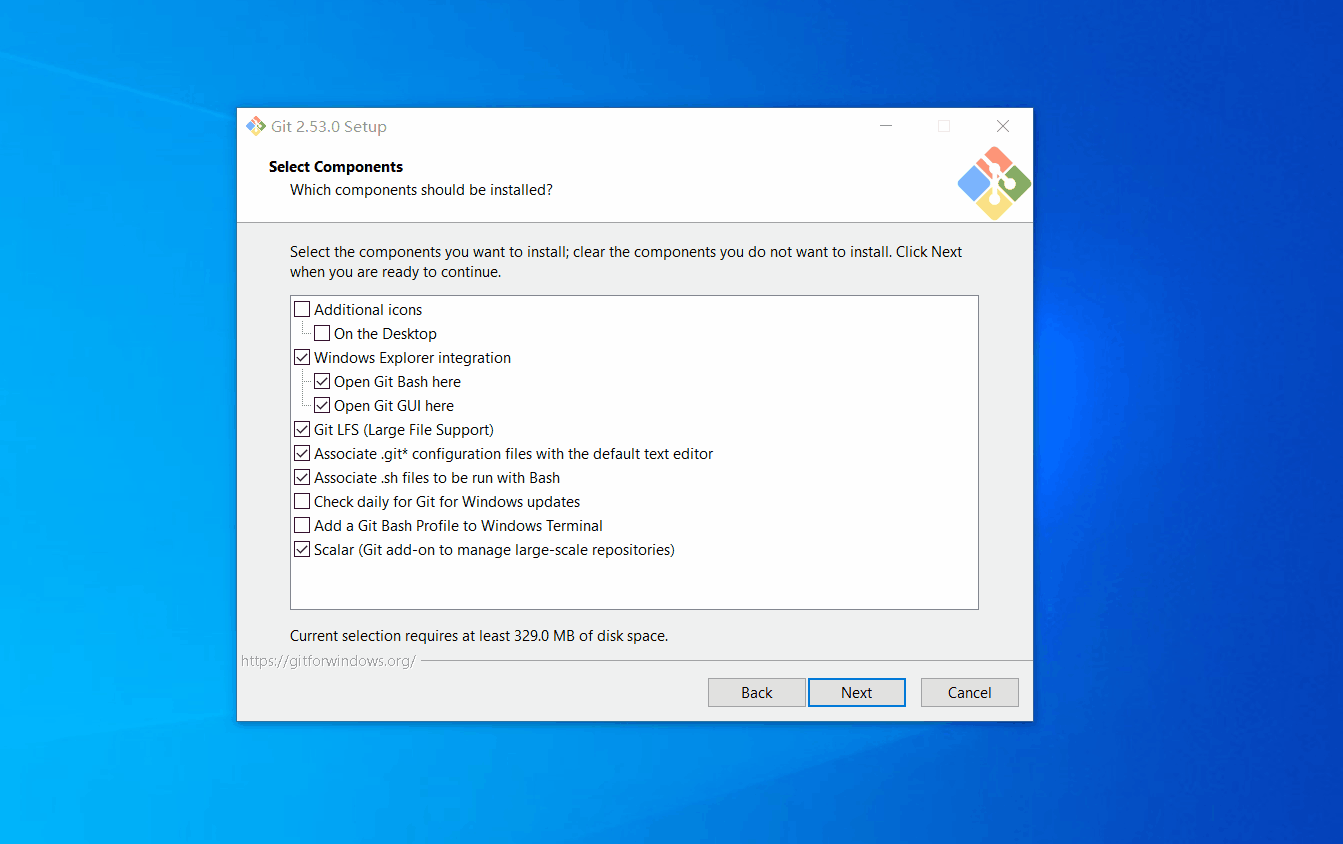1343x844 pixels.
Task: Uncheck the Scalar add-on component
Action: 302,550
